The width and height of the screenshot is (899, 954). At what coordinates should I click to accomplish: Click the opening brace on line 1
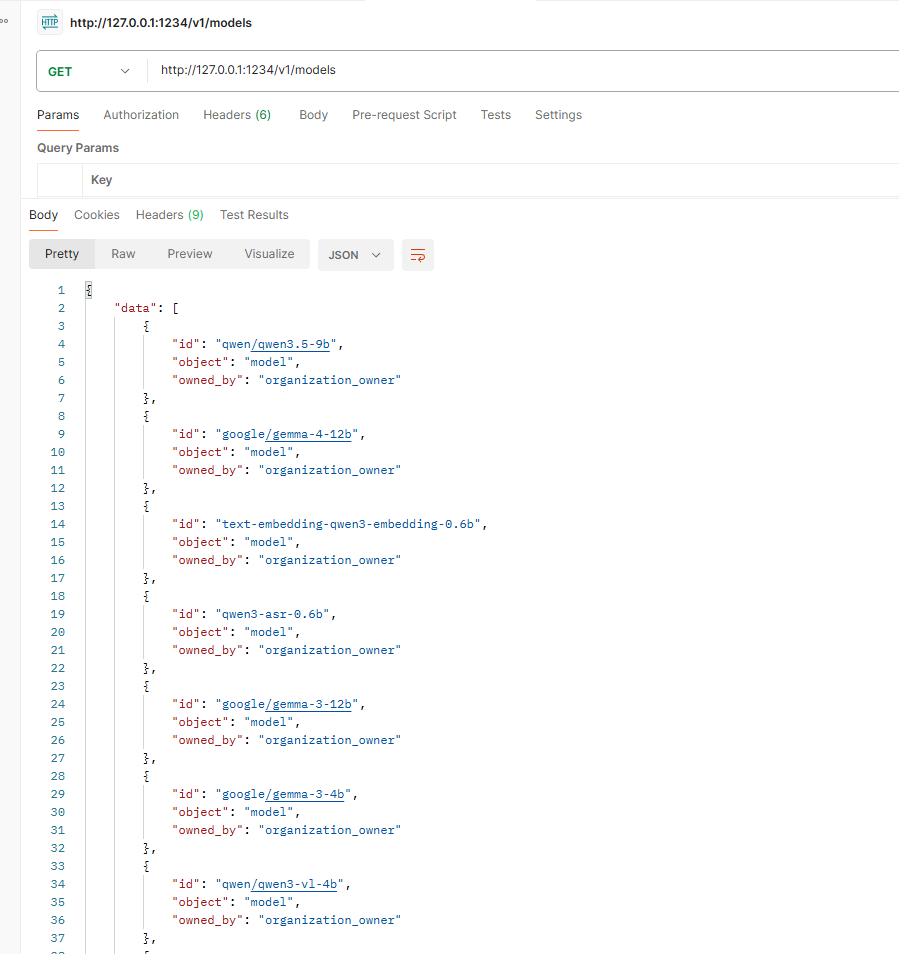click(89, 290)
